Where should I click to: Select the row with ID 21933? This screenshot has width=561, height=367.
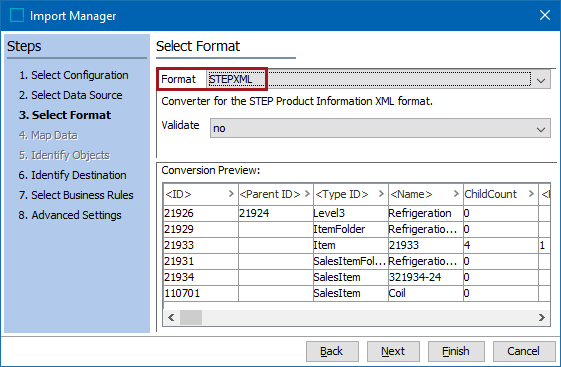pos(356,245)
